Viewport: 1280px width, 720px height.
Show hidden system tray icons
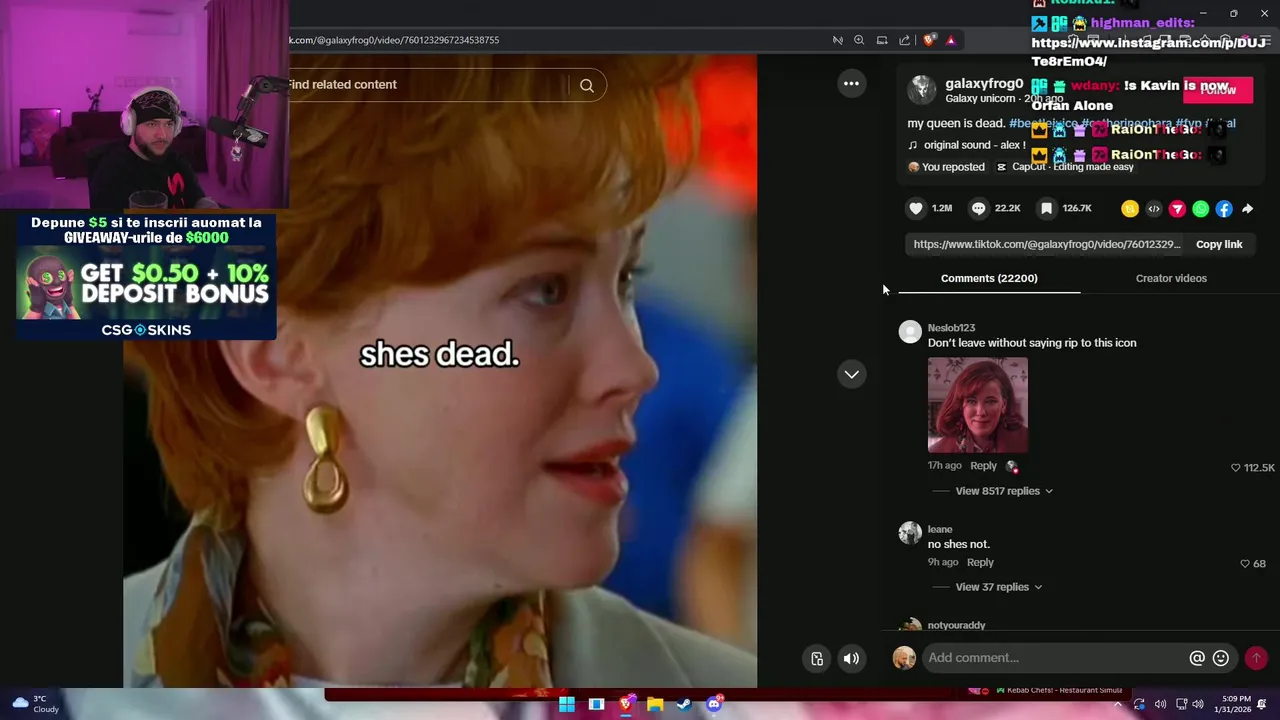[1117, 704]
